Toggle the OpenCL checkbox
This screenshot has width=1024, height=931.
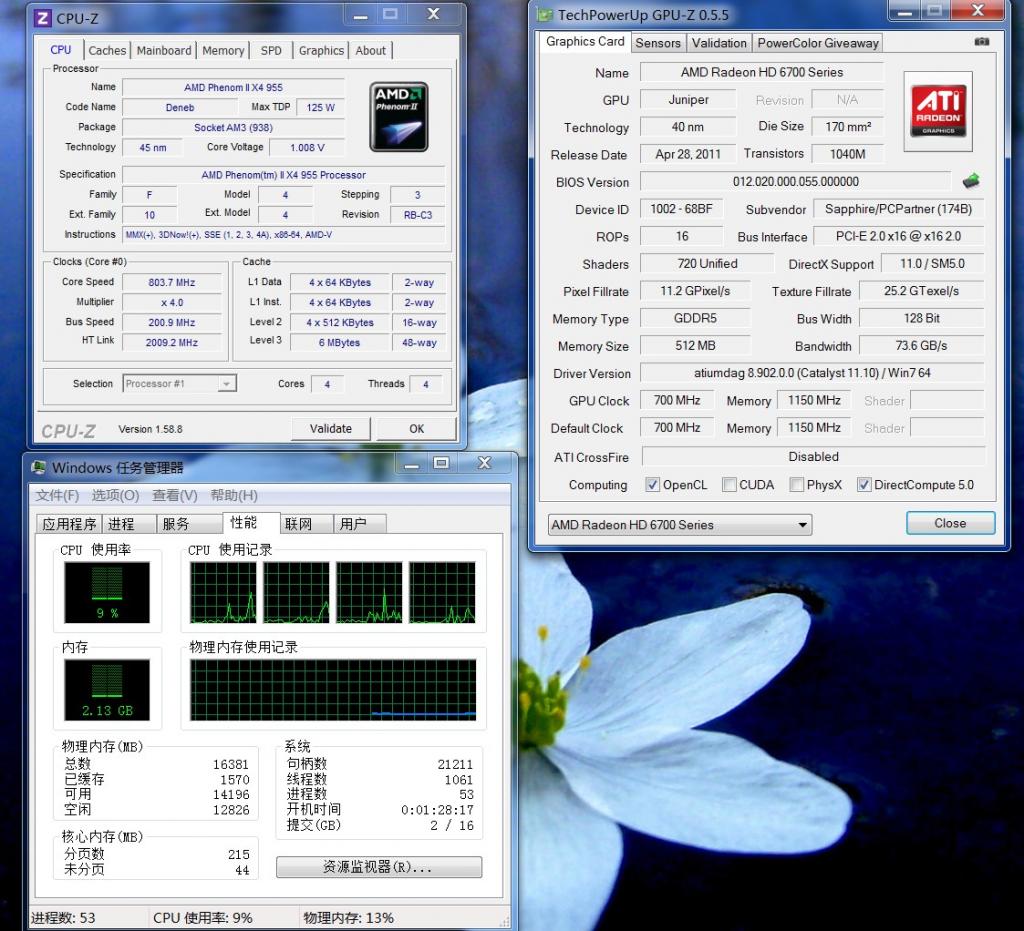(652, 484)
